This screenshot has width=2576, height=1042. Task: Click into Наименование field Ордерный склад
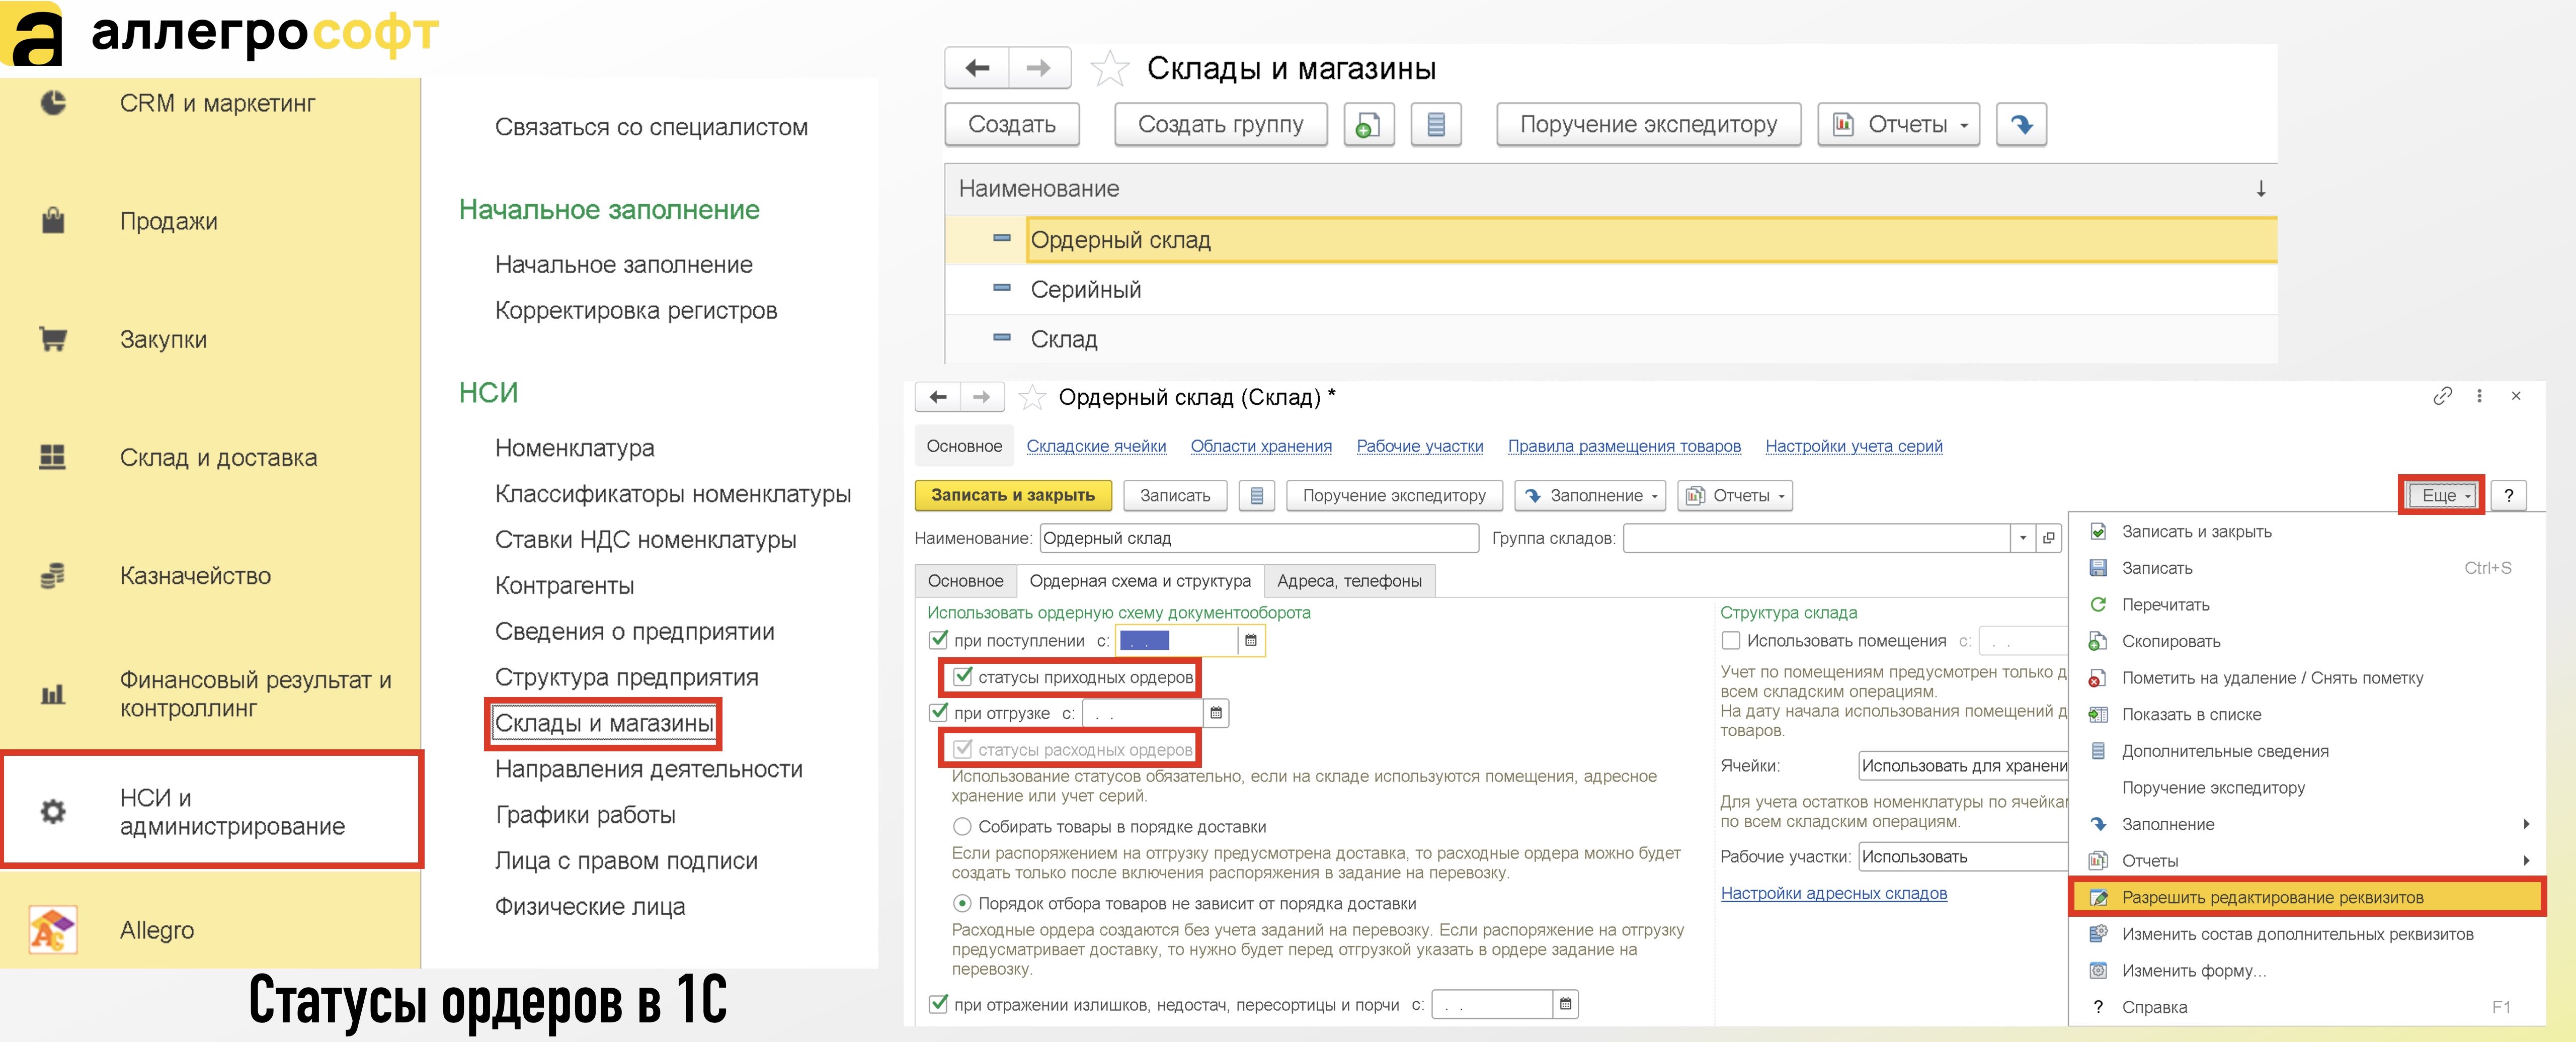[x=1259, y=538]
